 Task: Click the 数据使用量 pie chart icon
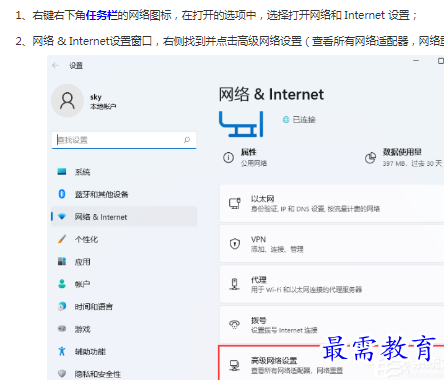(x=370, y=158)
